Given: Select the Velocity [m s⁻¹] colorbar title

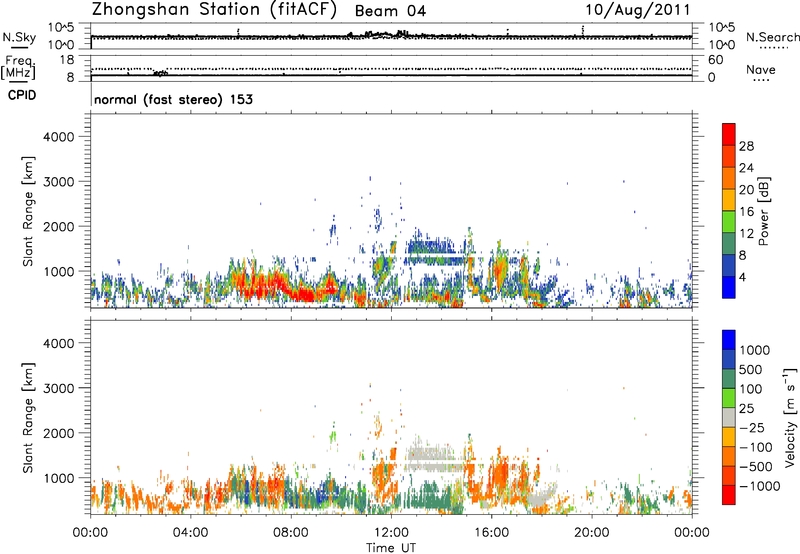Looking at the screenshot, I should coord(790,417).
